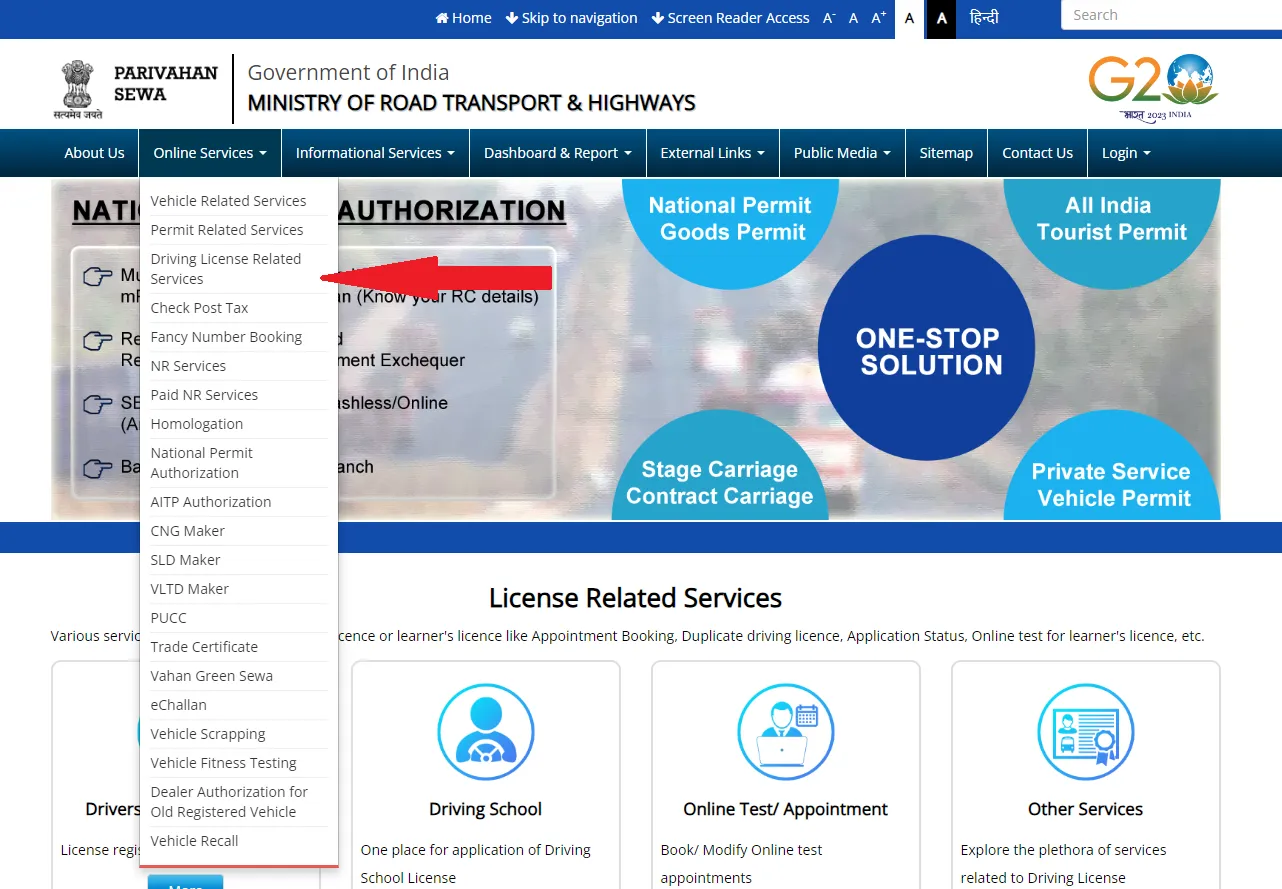The width and height of the screenshot is (1282, 889).
Task: Open About Us page
Action: coord(95,153)
